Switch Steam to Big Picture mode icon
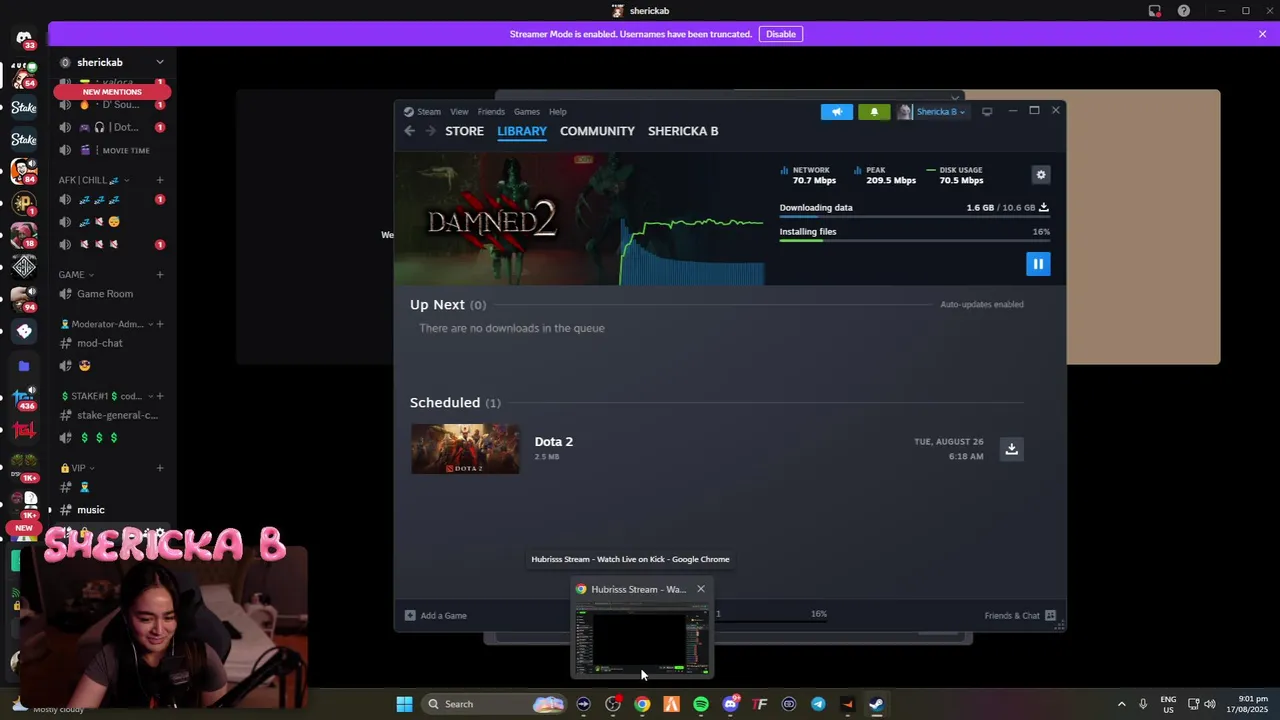 (x=987, y=111)
